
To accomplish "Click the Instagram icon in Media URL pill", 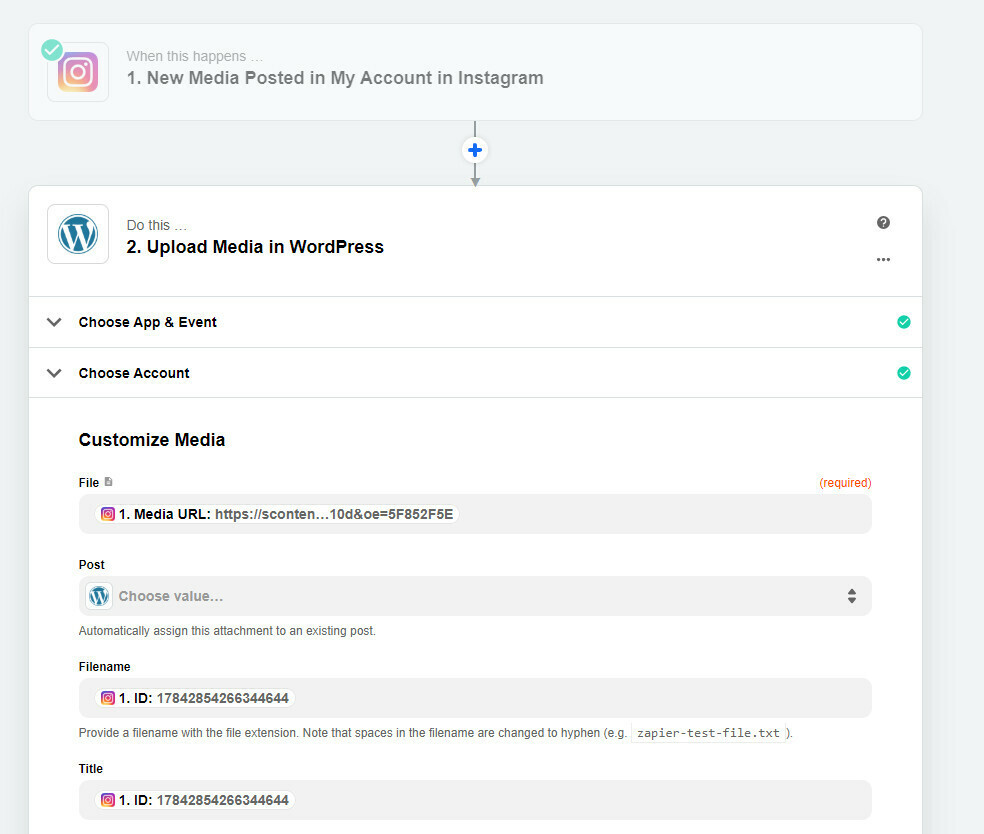I will pyautogui.click(x=108, y=514).
